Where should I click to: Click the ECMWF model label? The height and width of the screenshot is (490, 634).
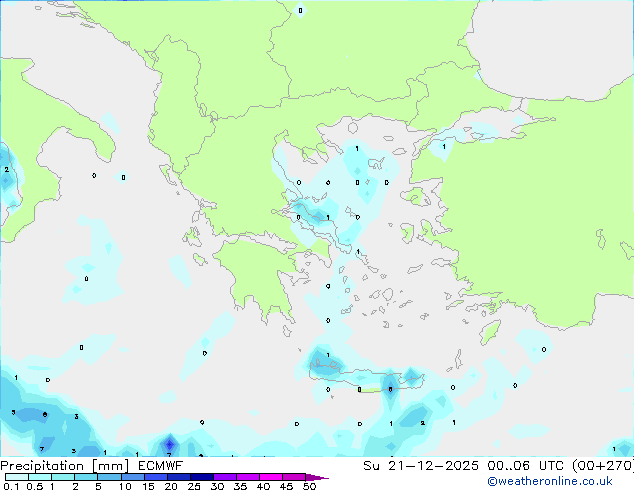161,466
